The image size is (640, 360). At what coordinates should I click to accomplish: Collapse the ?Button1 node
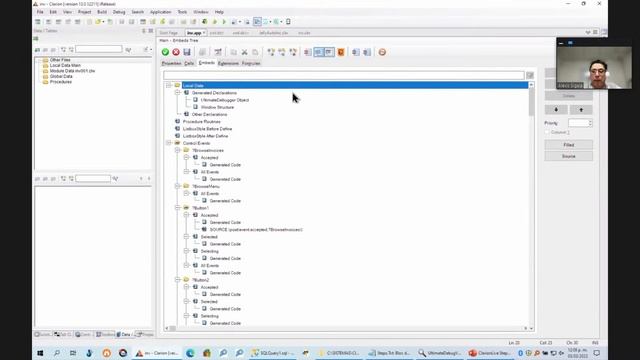point(177,208)
